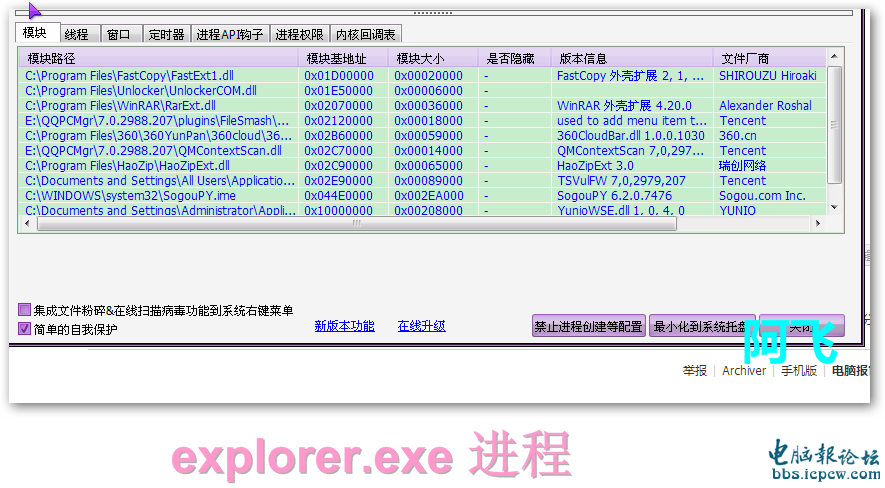Screen dimensions: 885x488
Task: Click the module list scroll-down arrow
Action: (834, 207)
